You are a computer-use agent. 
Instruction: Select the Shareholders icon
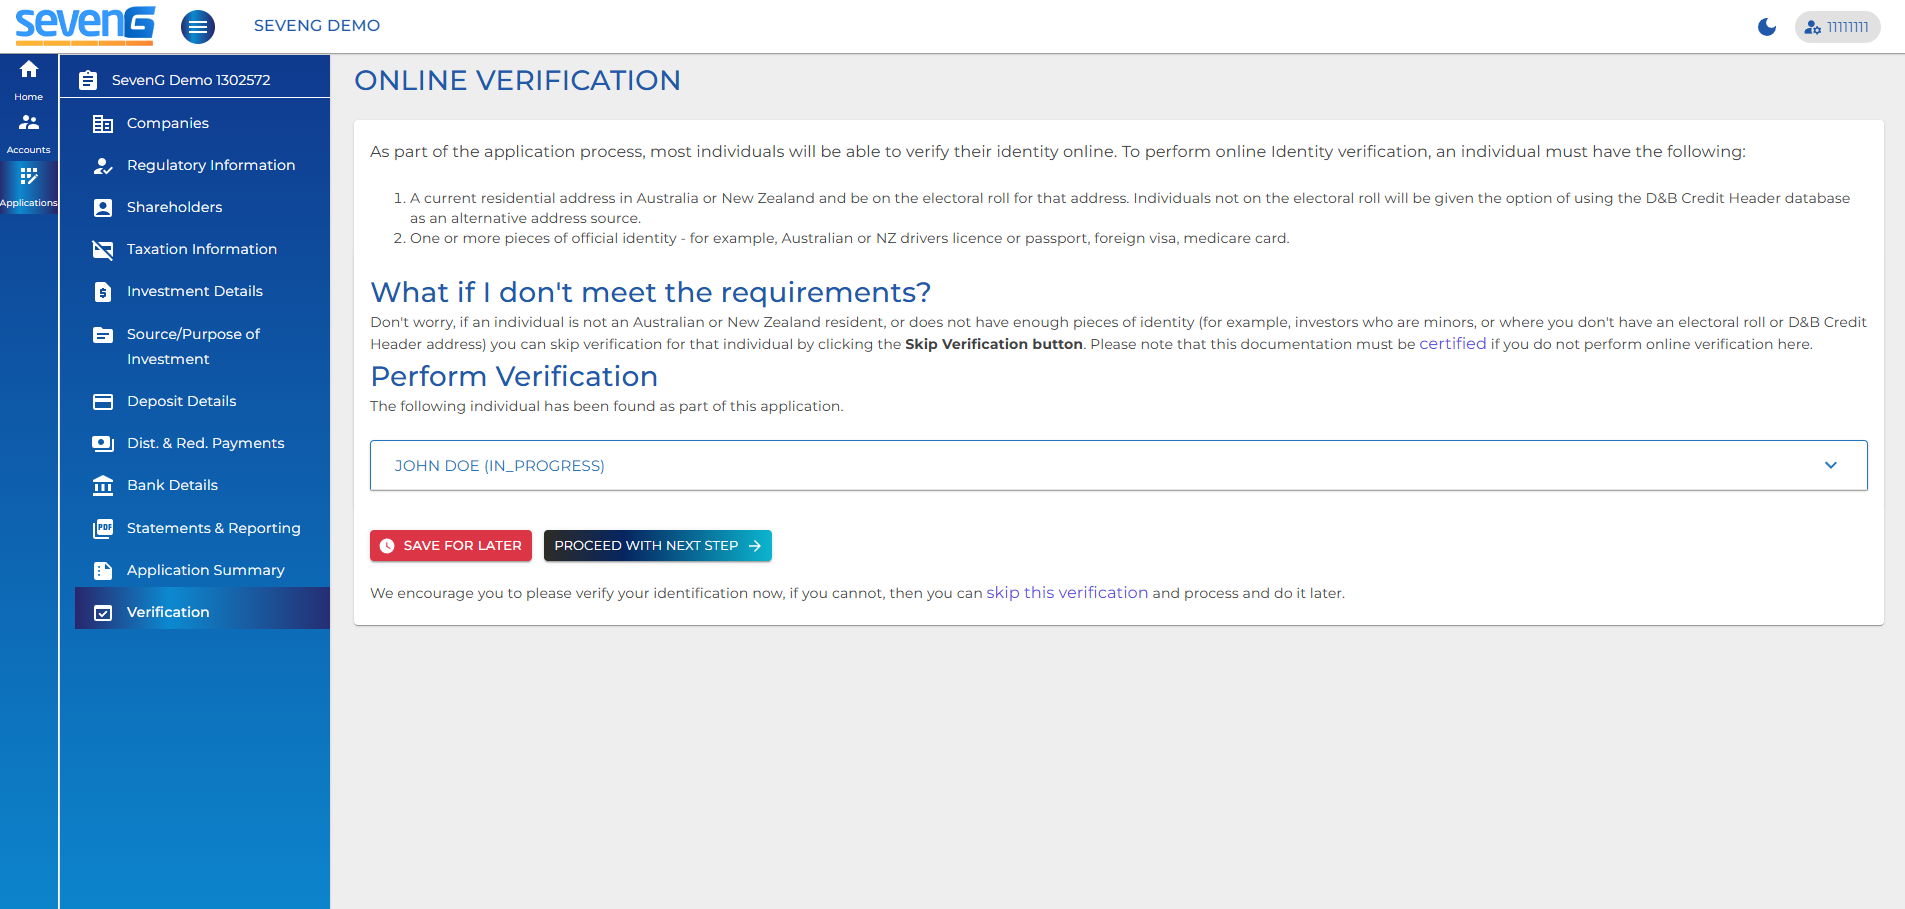pos(103,207)
